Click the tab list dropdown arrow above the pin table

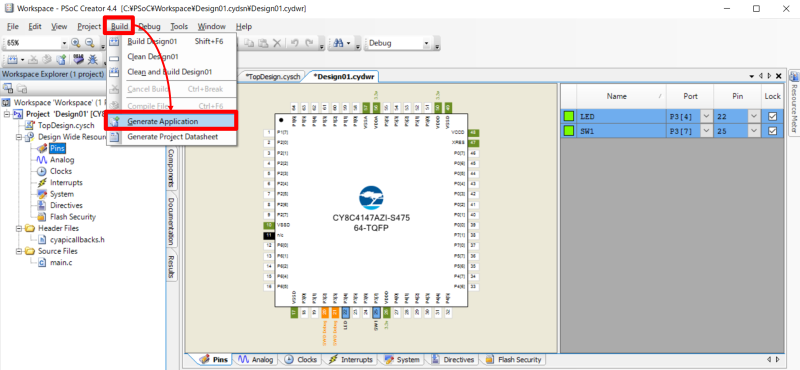pos(752,76)
